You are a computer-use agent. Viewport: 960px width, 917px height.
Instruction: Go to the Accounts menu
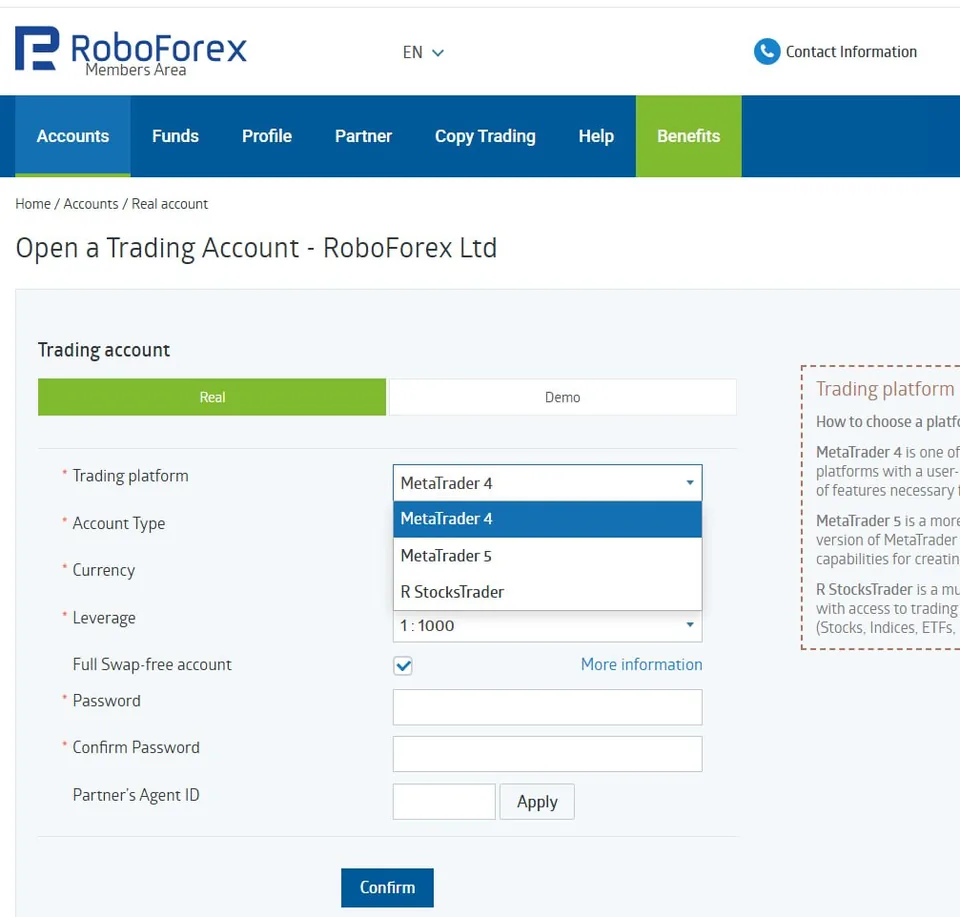[73, 136]
